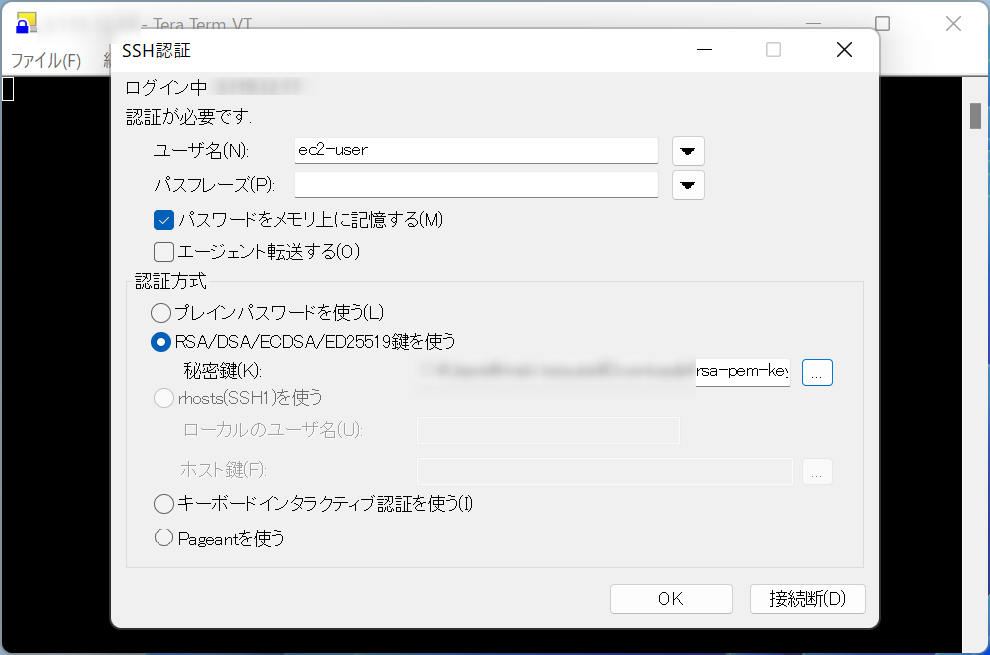This screenshot has width=990, height=655.
Task: Close the Tera Term VT window
Action: [953, 24]
